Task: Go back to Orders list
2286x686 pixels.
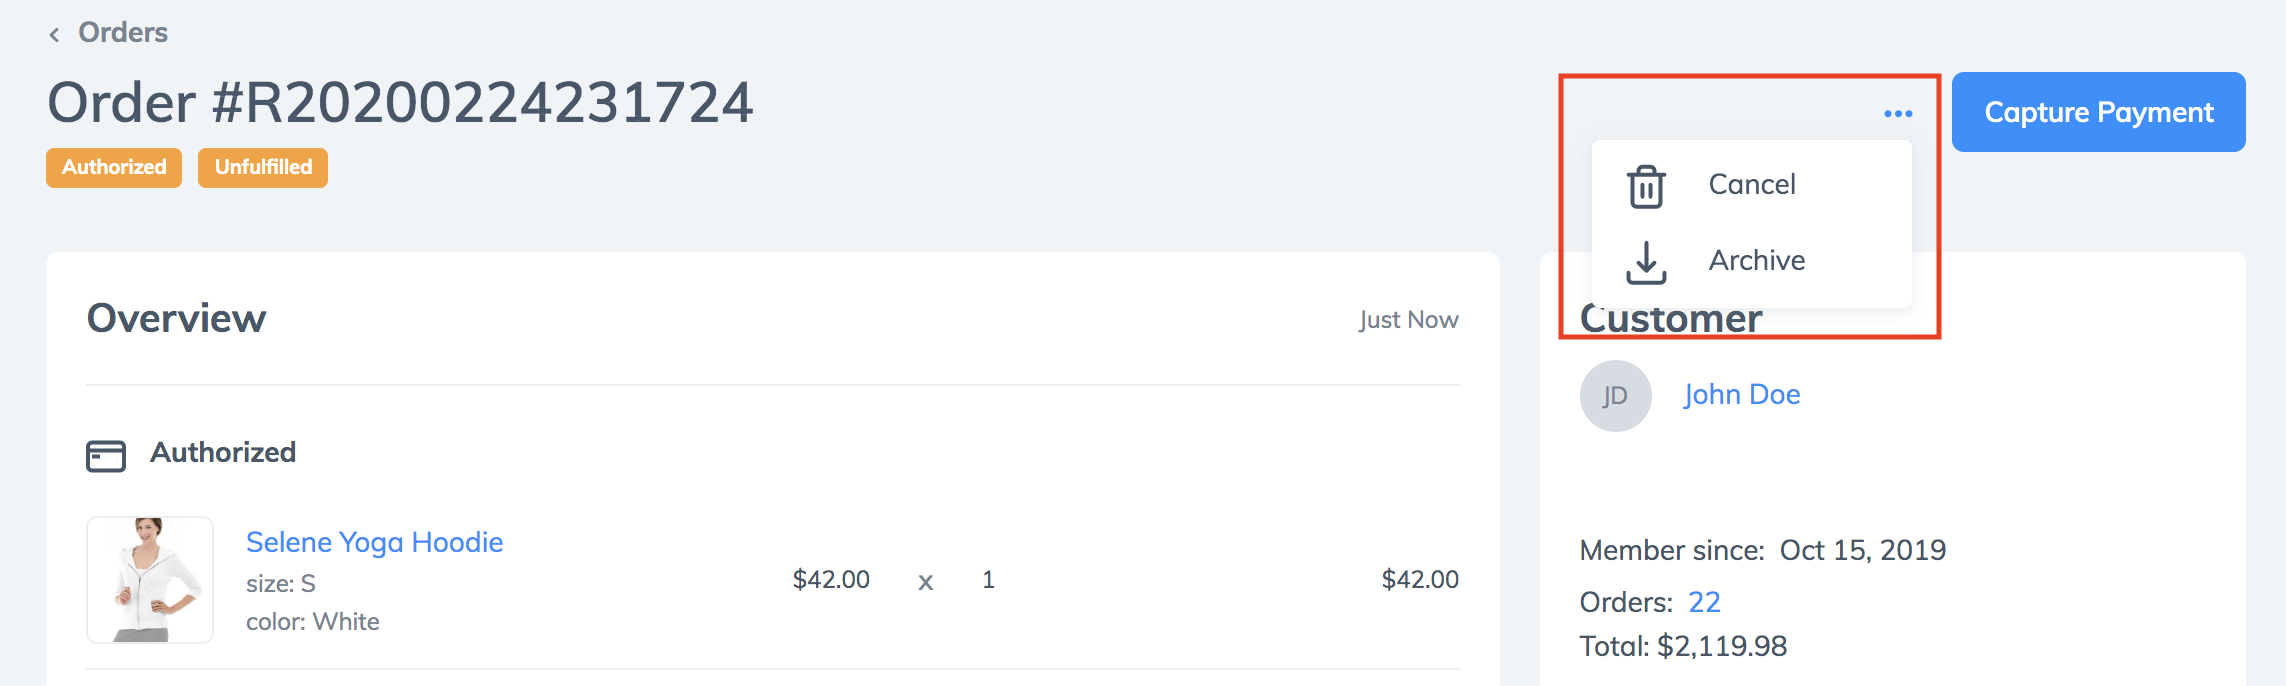Action: coord(123,32)
